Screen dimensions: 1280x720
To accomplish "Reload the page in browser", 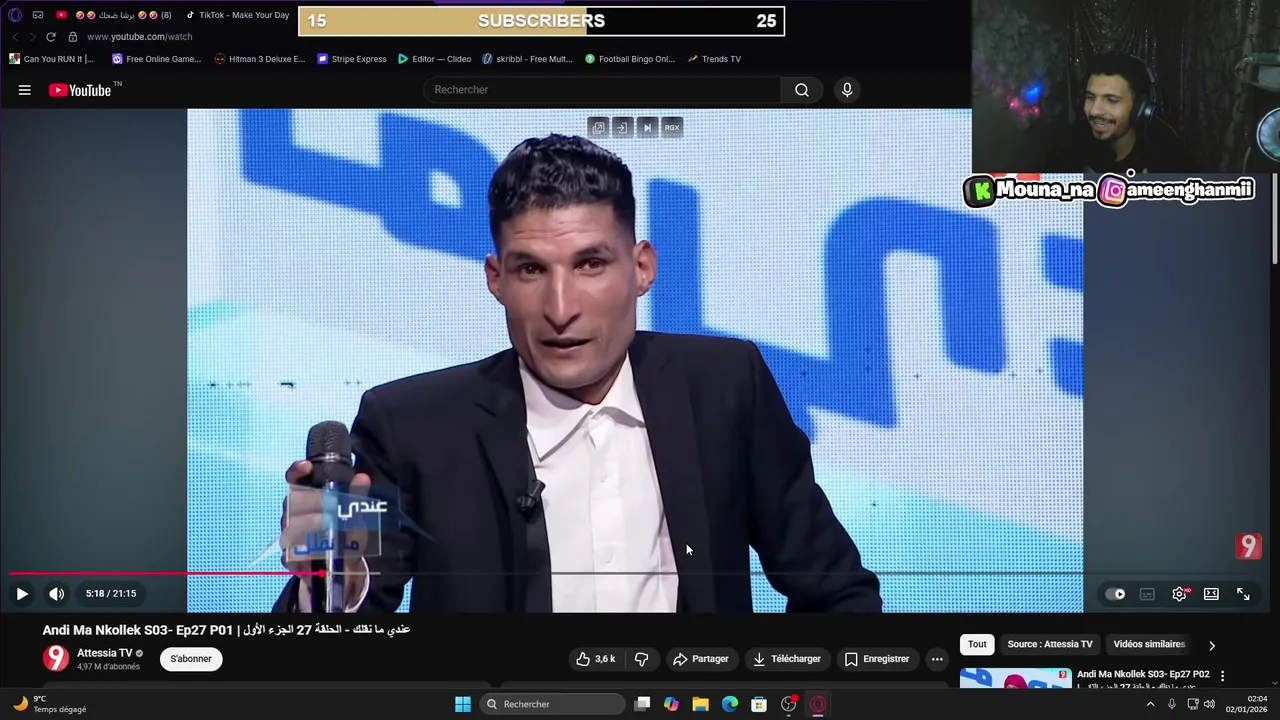I will pos(51,37).
